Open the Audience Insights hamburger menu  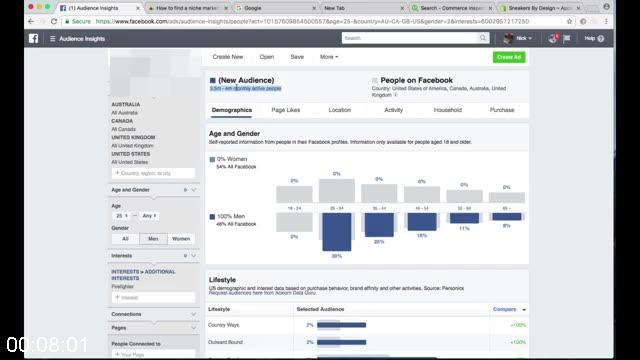pyautogui.click(x=53, y=38)
